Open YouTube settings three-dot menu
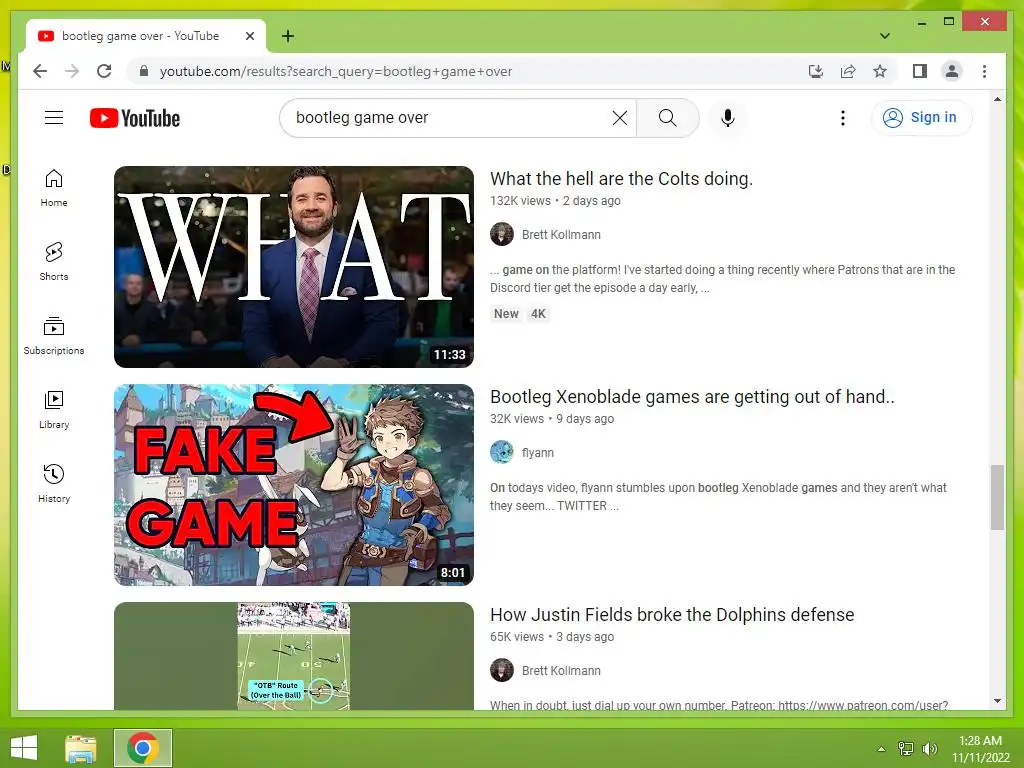1024x768 pixels. point(842,118)
